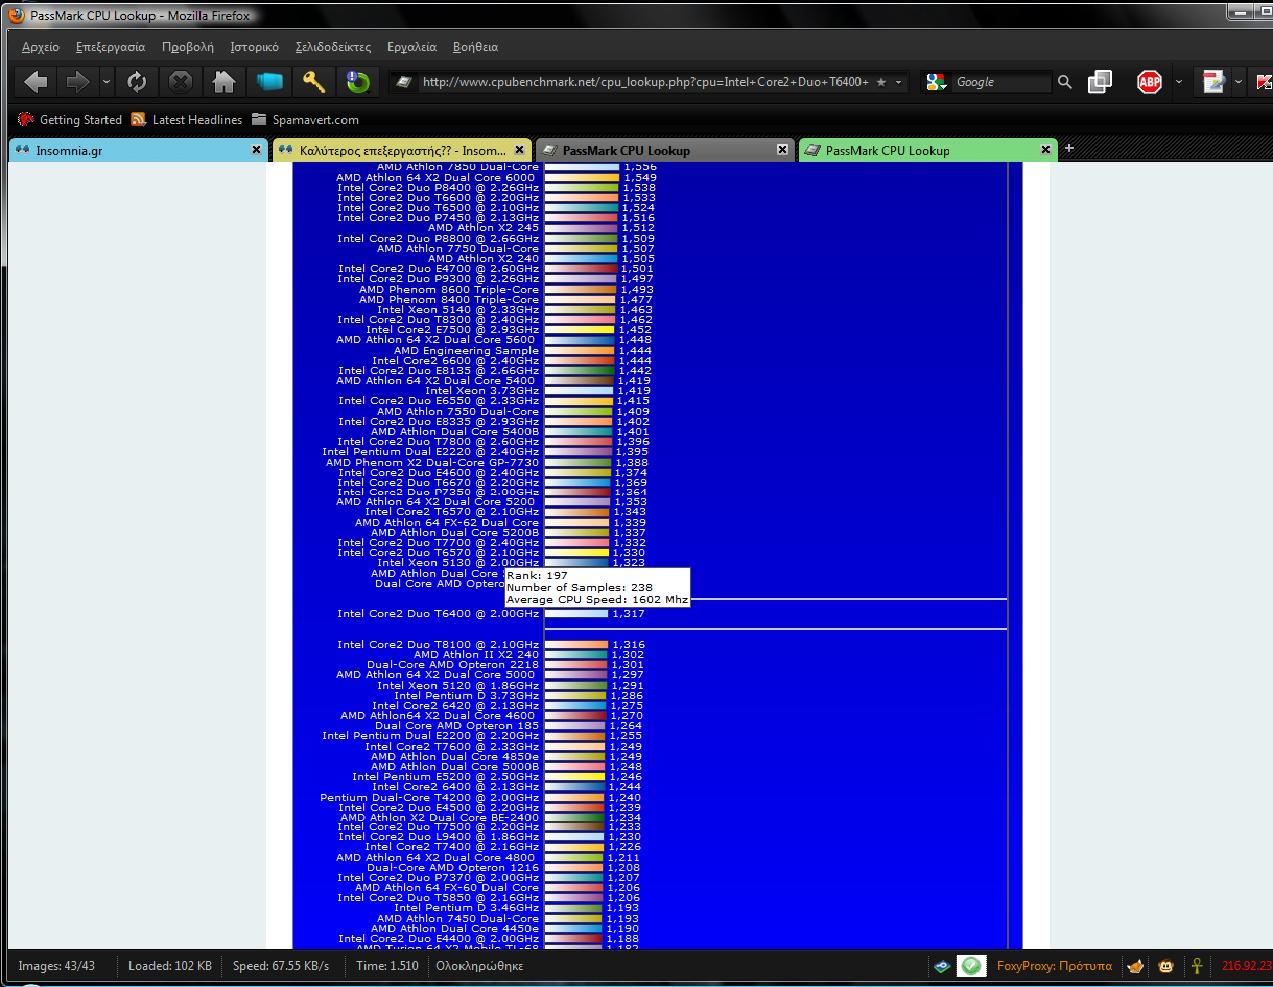Image resolution: width=1273 pixels, height=987 pixels.
Task: Click the Back navigation arrow
Action: click(x=36, y=82)
